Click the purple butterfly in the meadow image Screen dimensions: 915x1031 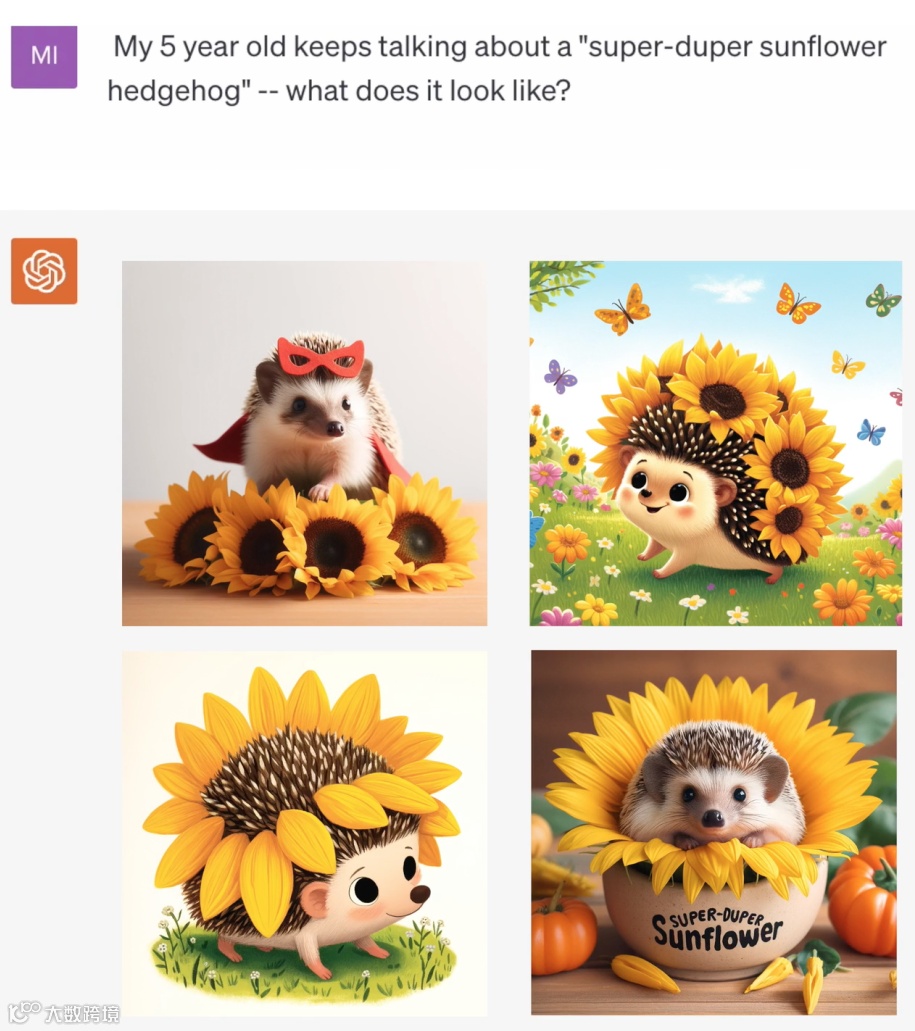(x=559, y=377)
